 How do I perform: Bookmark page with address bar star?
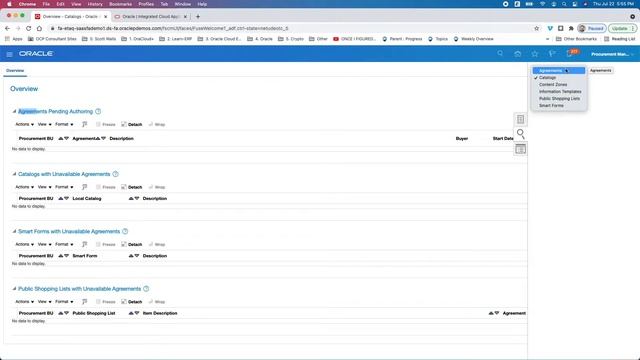pos(536,29)
